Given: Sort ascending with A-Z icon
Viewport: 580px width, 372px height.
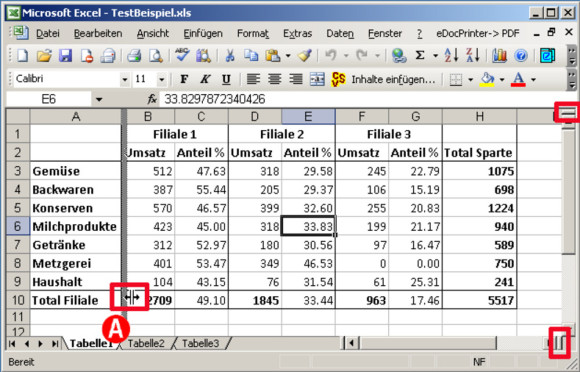Looking at the screenshot, I should [x=452, y=56].
